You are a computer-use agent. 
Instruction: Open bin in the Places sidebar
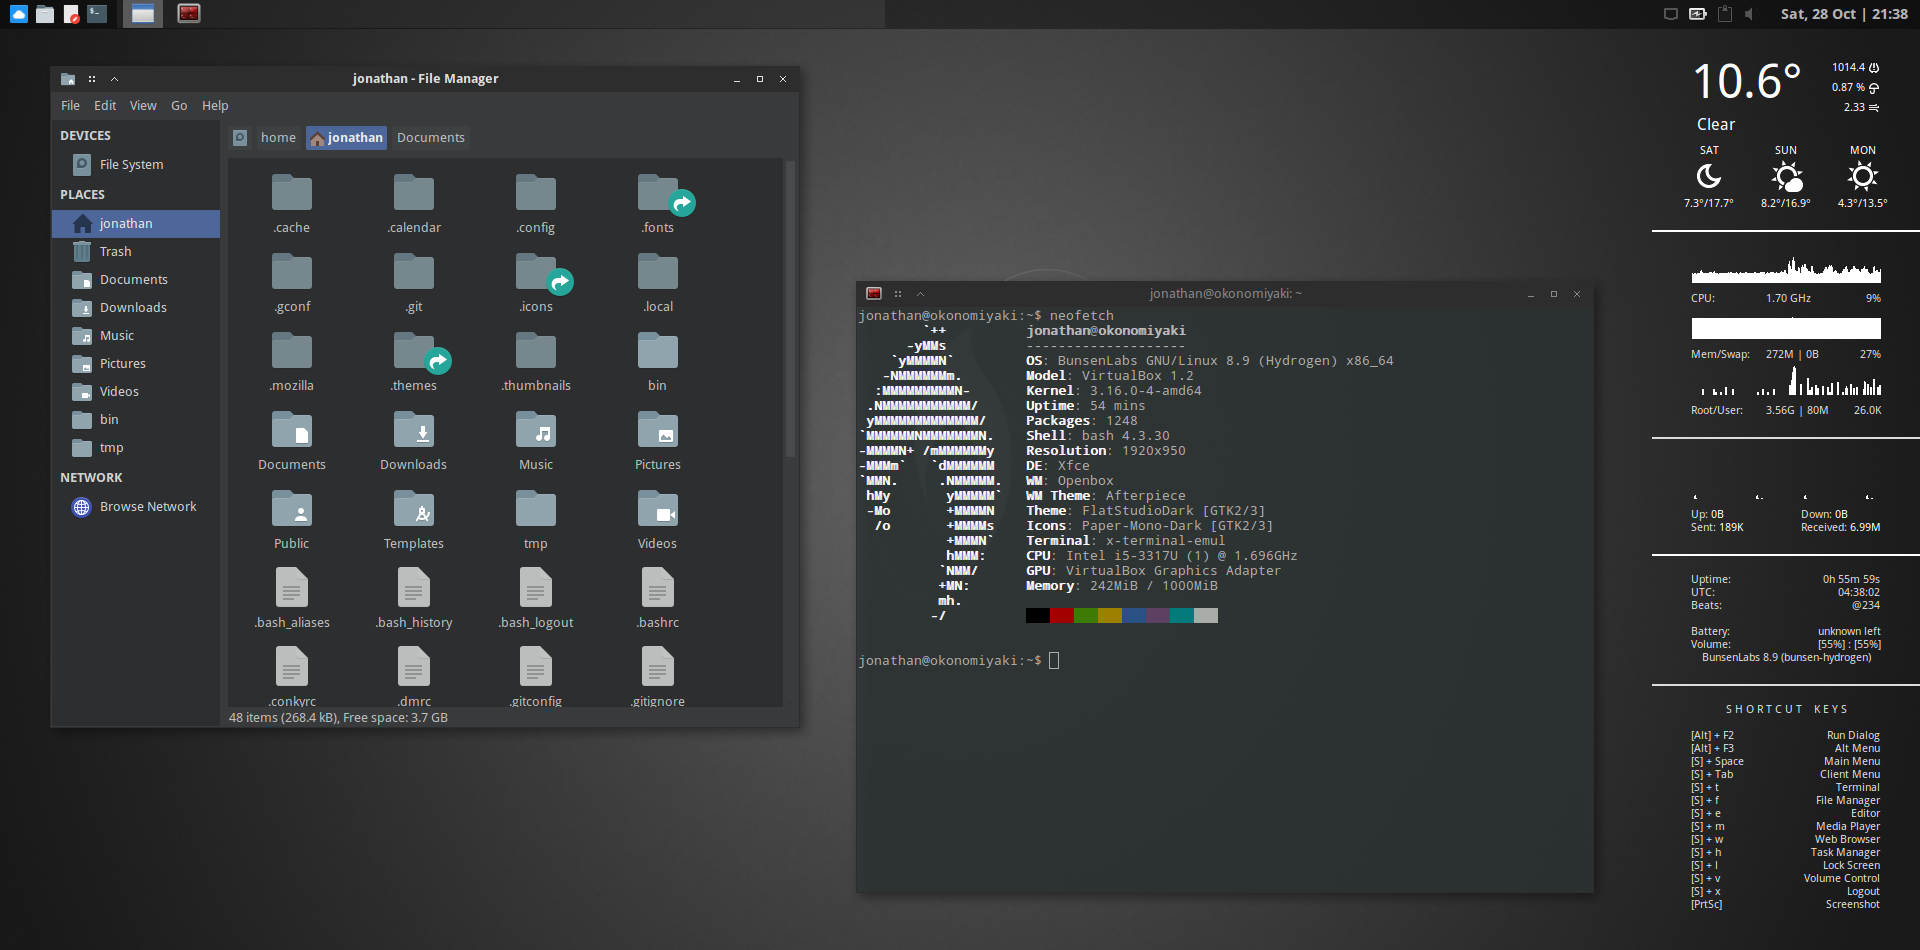(136, 420)
